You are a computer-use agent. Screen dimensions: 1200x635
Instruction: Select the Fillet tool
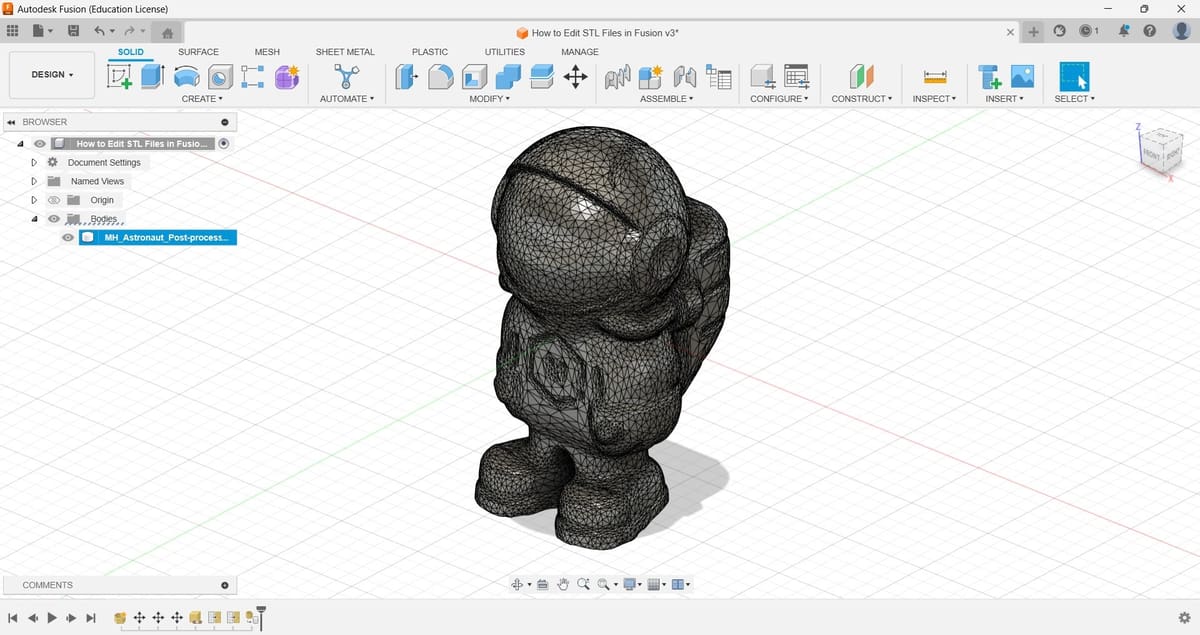click(x=440, y=76)
